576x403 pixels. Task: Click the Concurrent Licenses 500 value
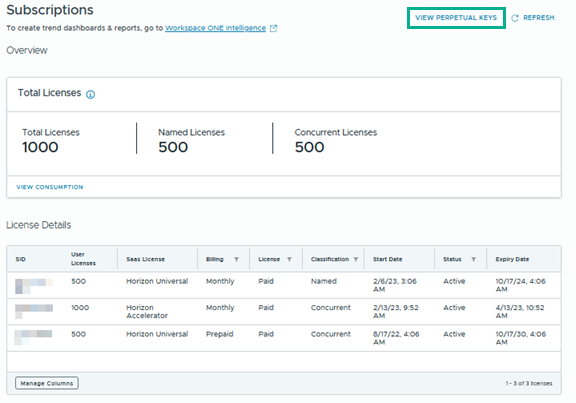point(309,147)
